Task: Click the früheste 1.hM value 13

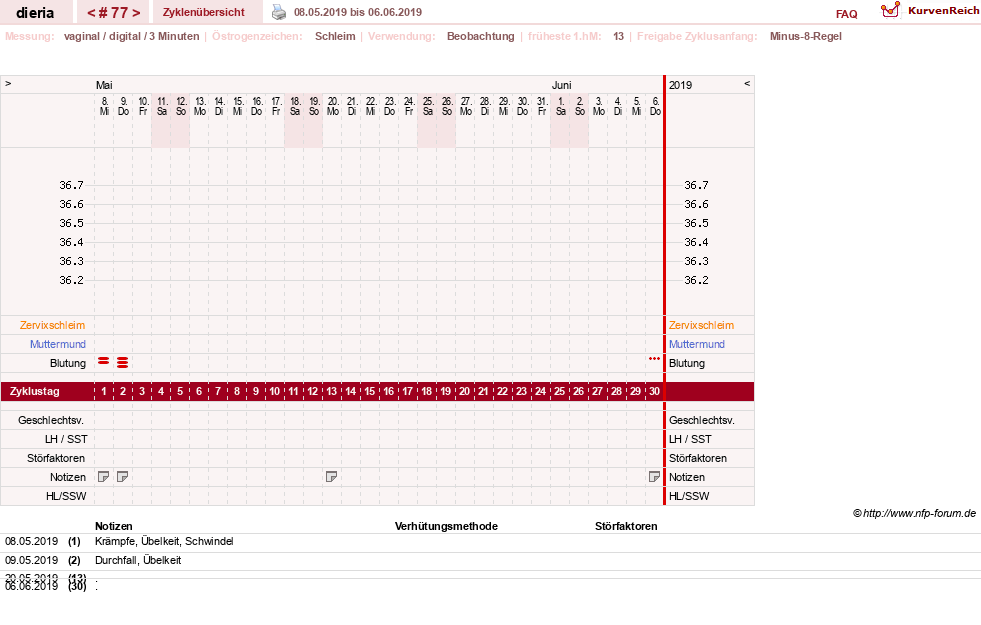Action: (x=618, y=36)
